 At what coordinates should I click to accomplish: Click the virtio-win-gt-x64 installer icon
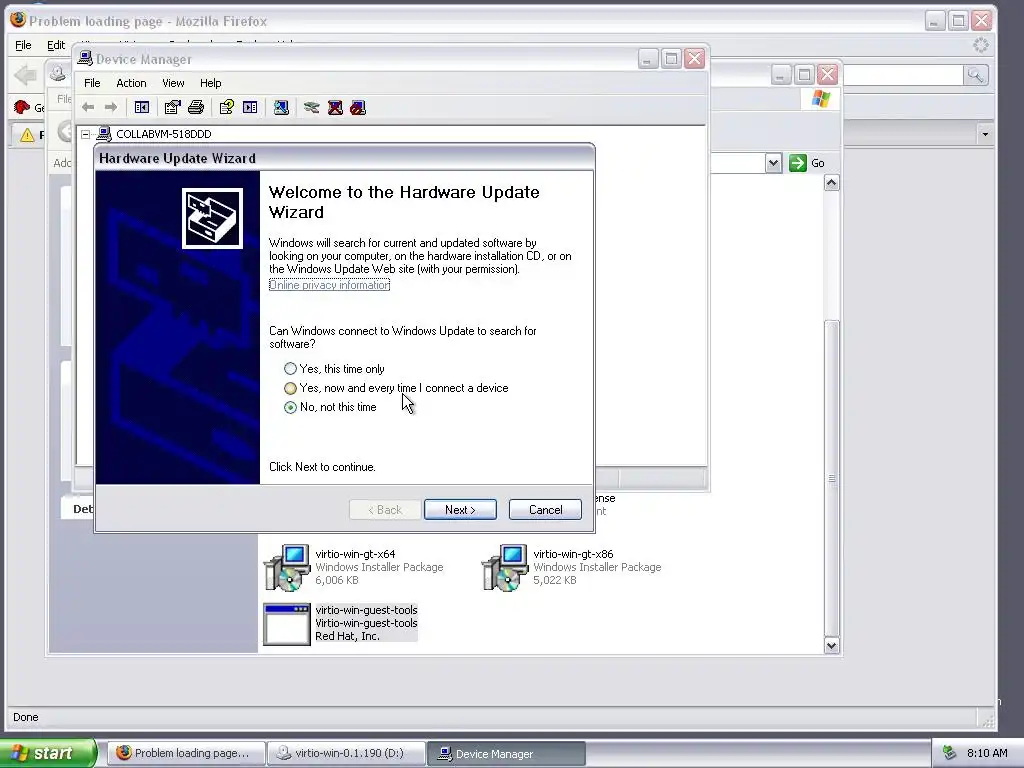[x=287, y=568]
